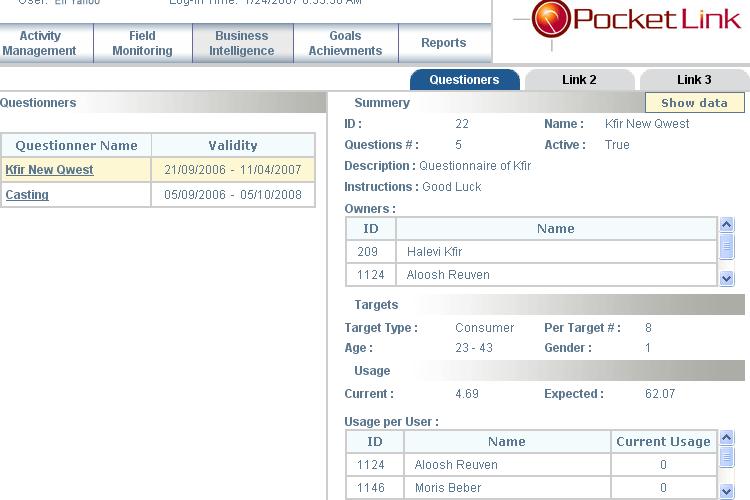Select validity cell 21/09/2006 - 11/04/2007
The image size is (750, 500).
pos(233,170)
